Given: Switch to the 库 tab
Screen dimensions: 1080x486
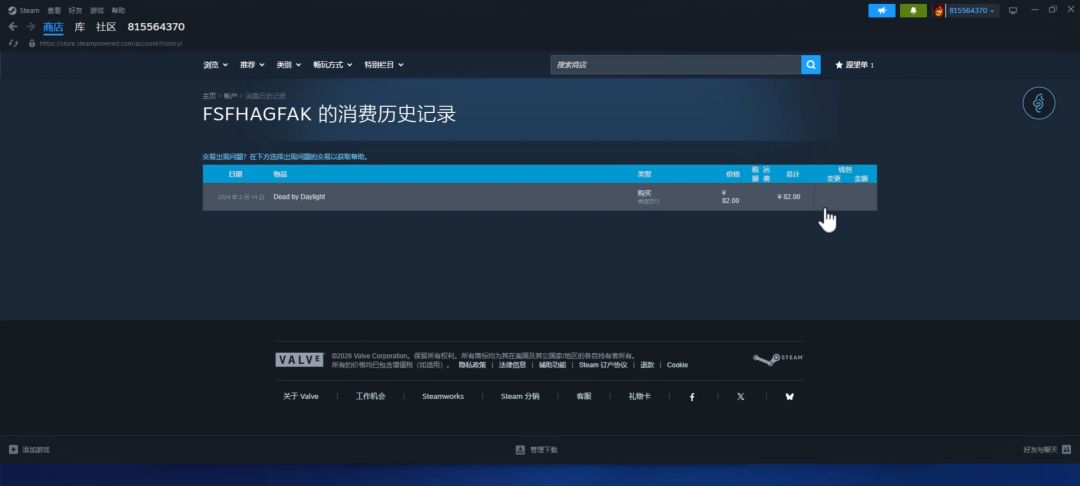Looking at the screenshot, I should click(80, 27).
